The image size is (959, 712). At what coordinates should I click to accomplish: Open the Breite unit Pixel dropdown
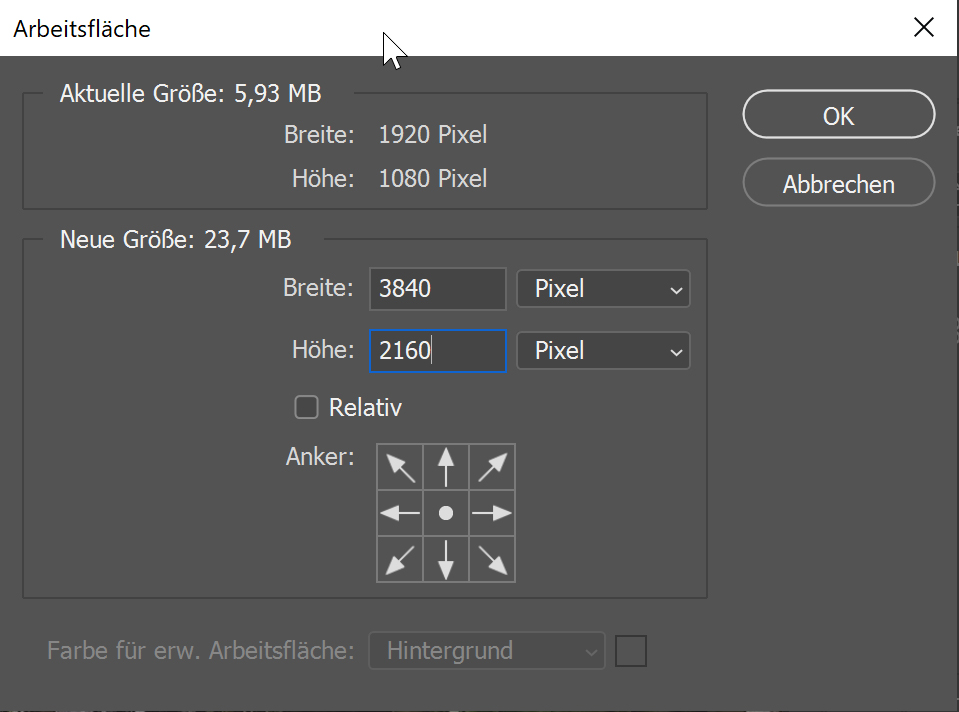603,289
